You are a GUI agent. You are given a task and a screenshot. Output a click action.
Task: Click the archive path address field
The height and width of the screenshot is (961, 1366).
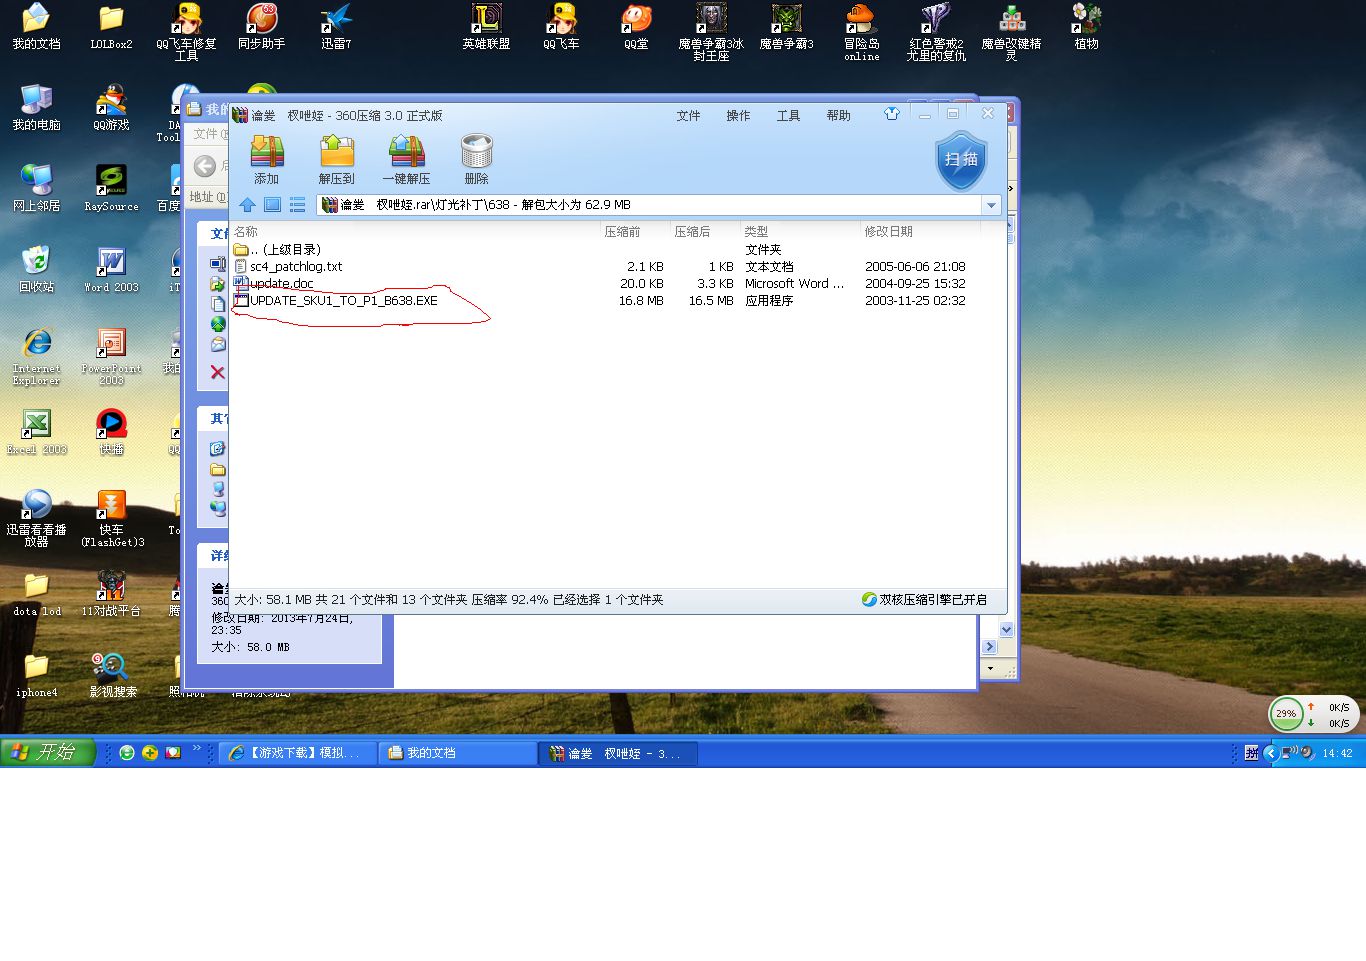pos(650,205)
